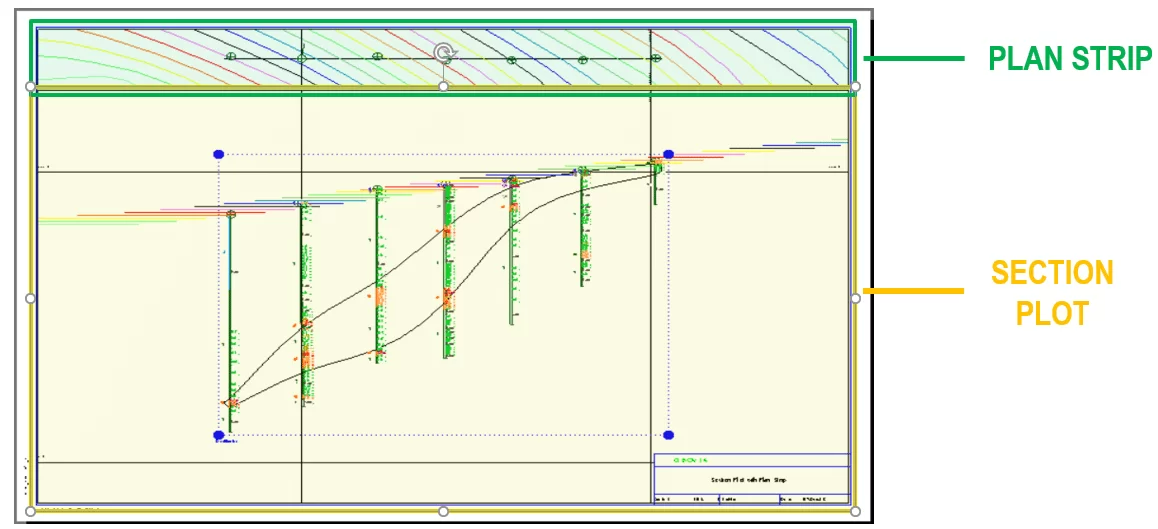Click the bottom-right white corner resize handle
The width and height of the screenshot is (1158, 529).
856,512
